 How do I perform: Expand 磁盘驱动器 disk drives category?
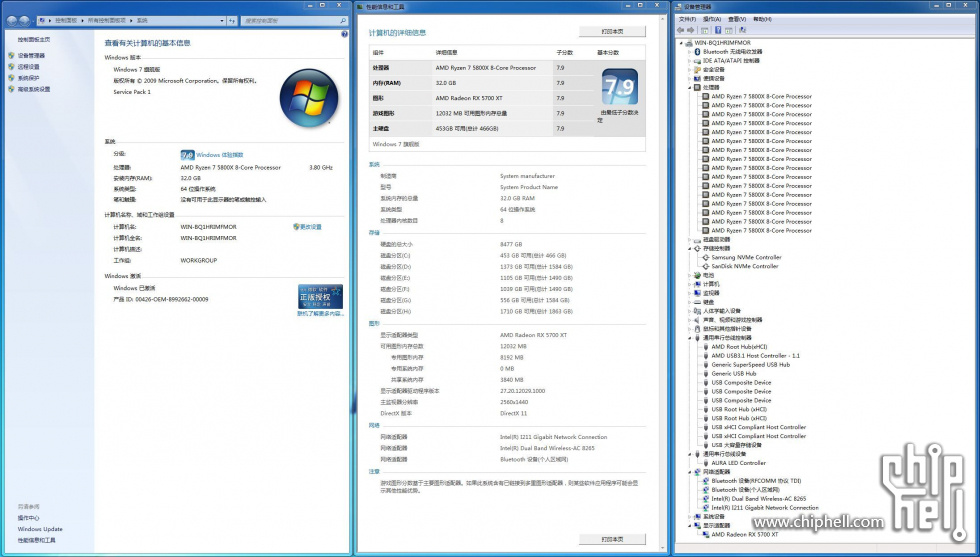(x=690, y=239)
